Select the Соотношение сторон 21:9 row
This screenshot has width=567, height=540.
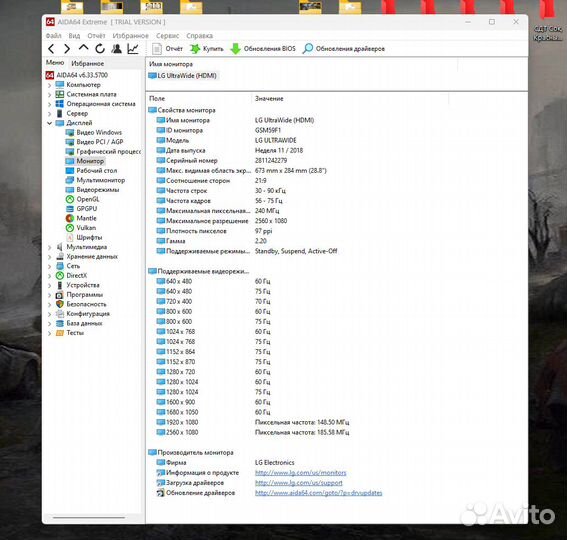click(x=212, y=180)
